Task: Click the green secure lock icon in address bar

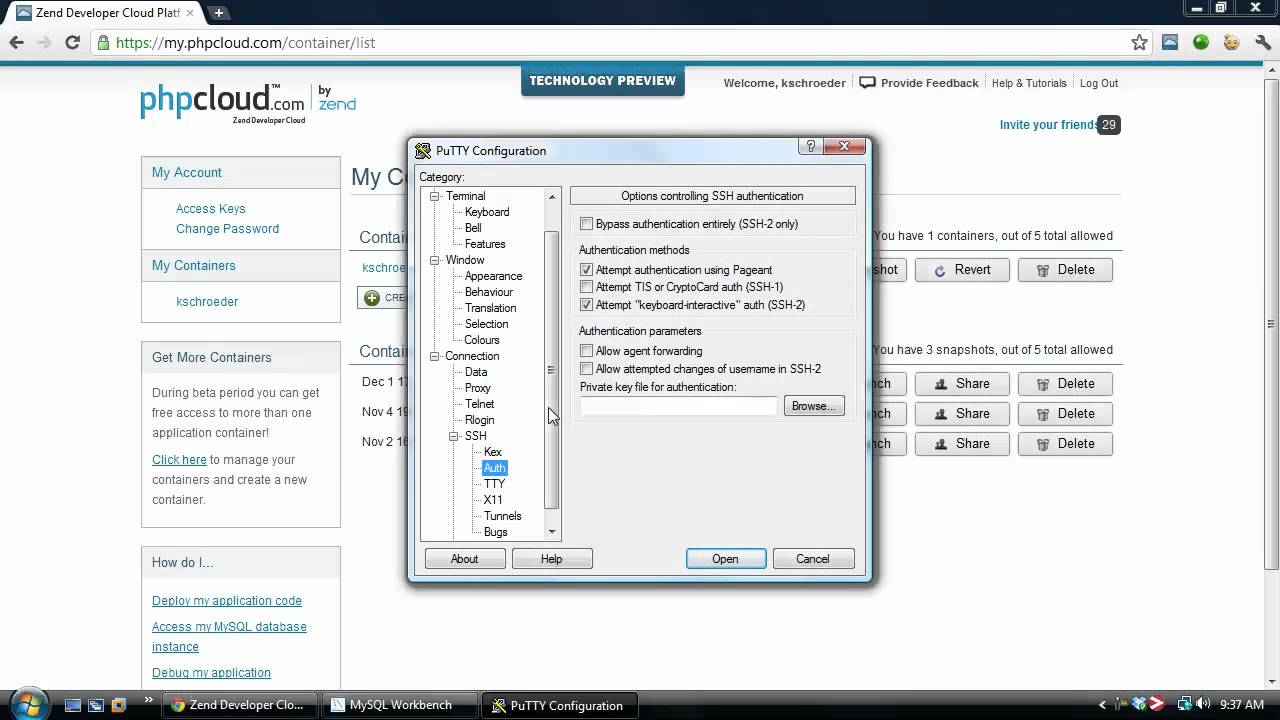Action: click(103, 43)
